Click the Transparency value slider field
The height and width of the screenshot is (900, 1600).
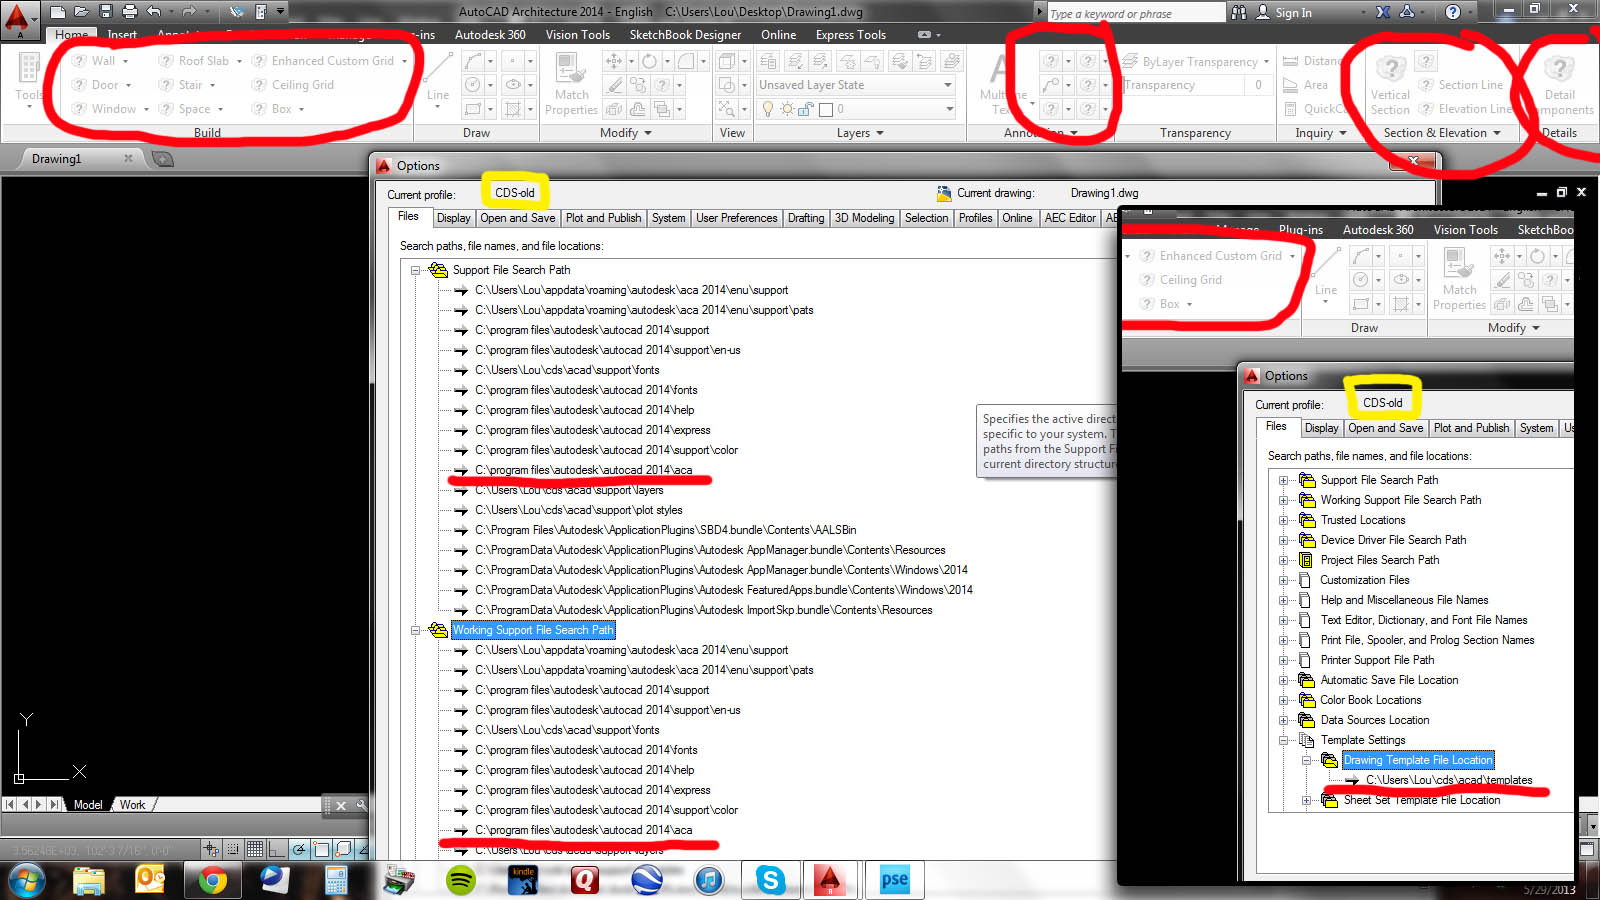point(1183,85)
